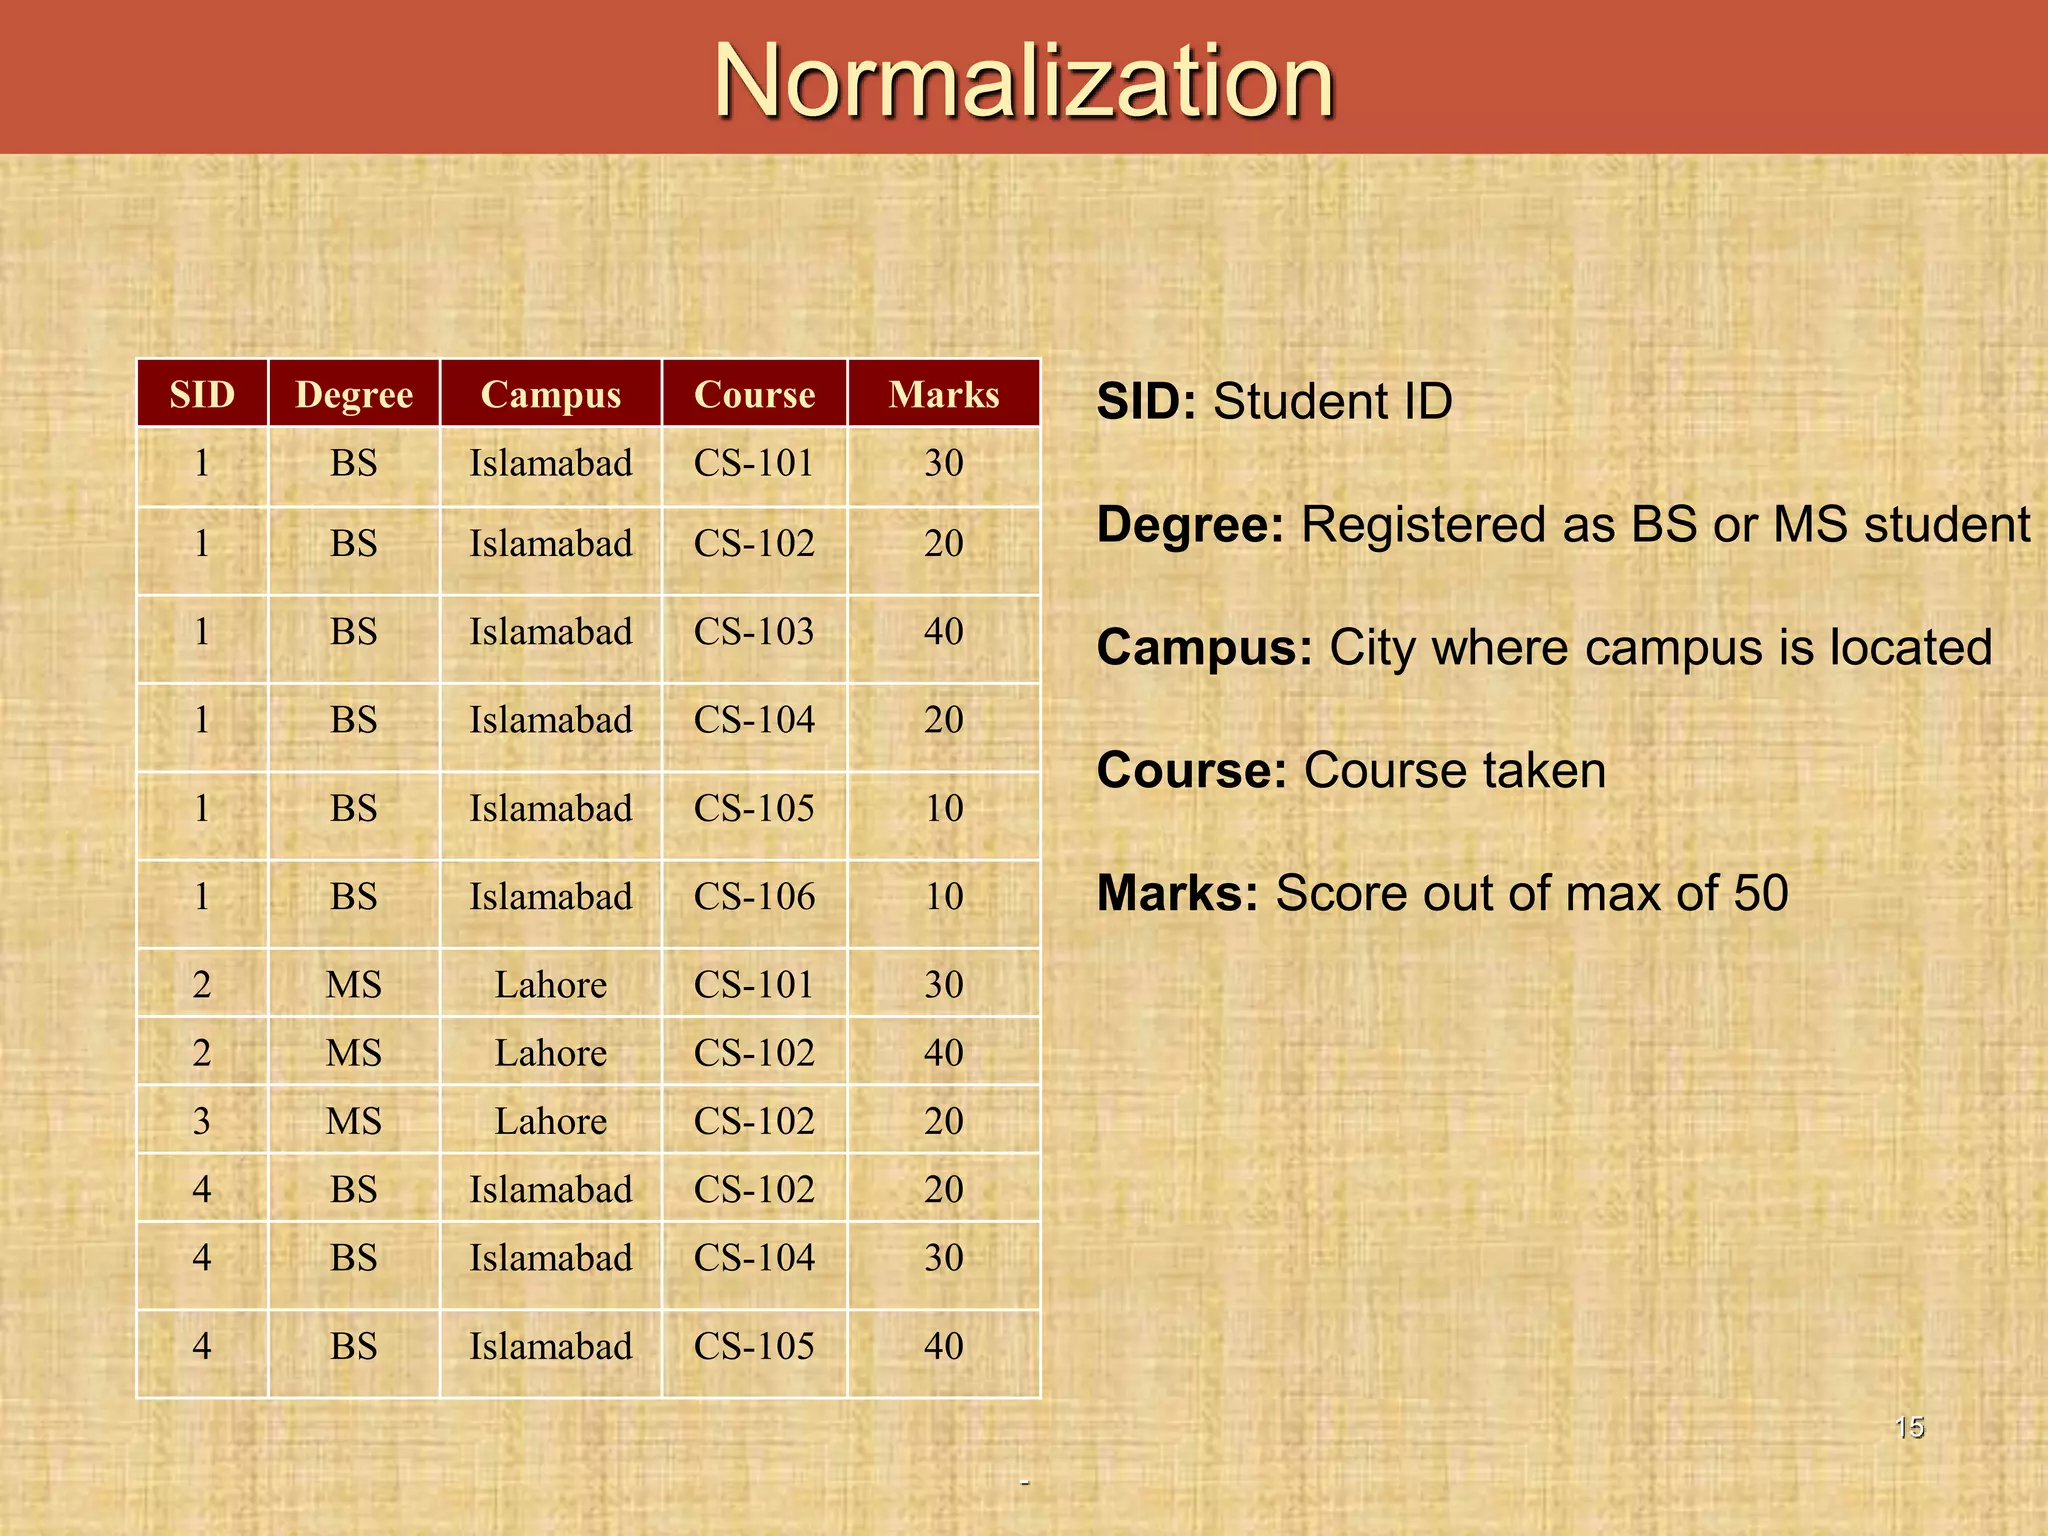Click the Marks column header
Screen dimensions: 2048x1536
coord(943,394)
